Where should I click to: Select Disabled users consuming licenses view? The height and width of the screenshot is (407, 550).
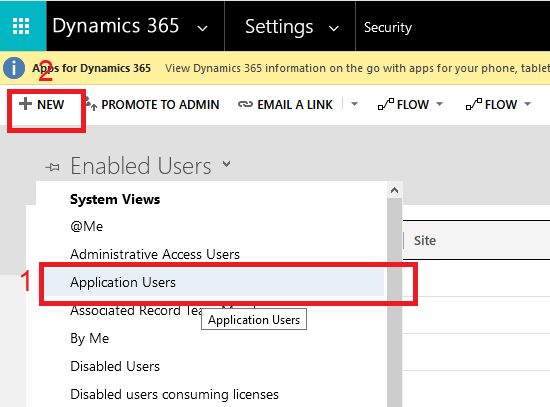pyautogui.click(x=174, y=395)
